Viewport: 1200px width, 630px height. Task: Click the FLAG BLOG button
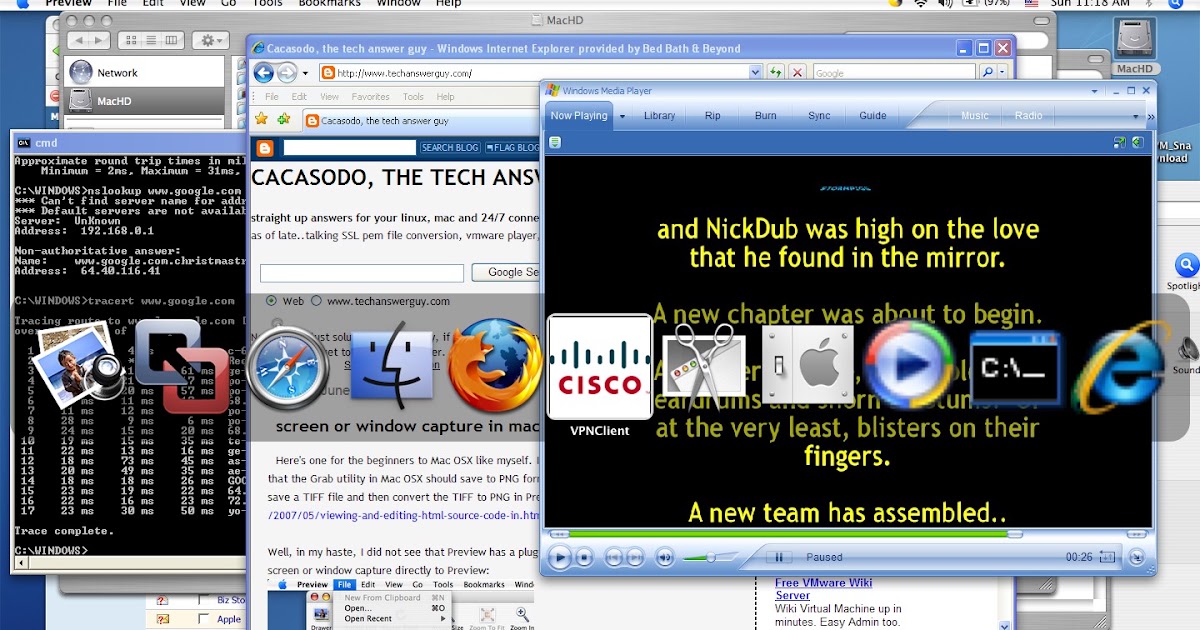coord(510,148)
